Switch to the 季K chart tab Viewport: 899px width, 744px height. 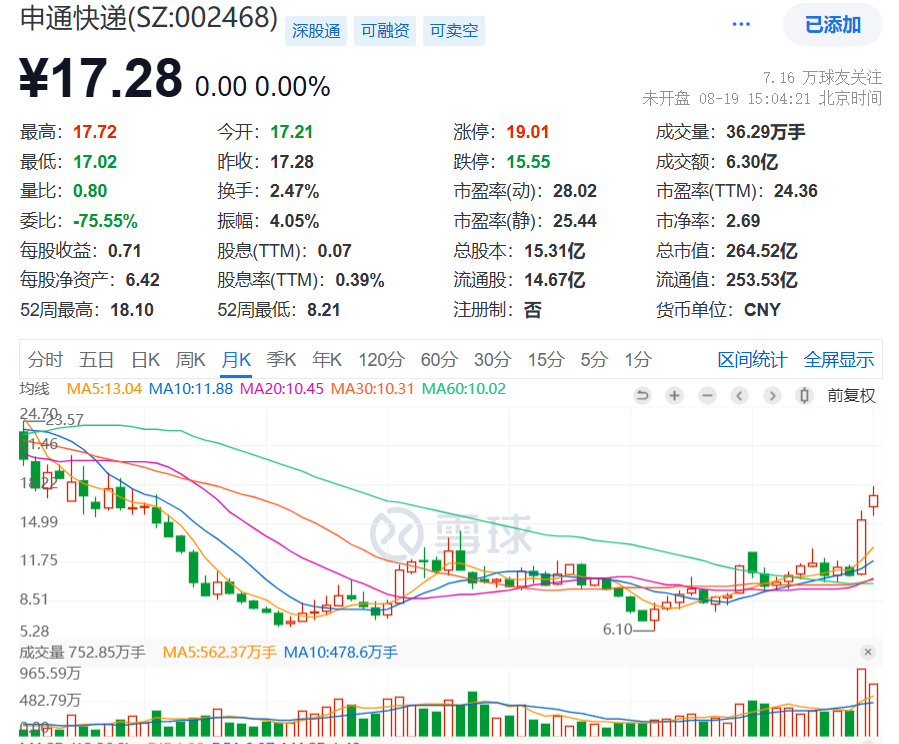click(x=281, y=360)
